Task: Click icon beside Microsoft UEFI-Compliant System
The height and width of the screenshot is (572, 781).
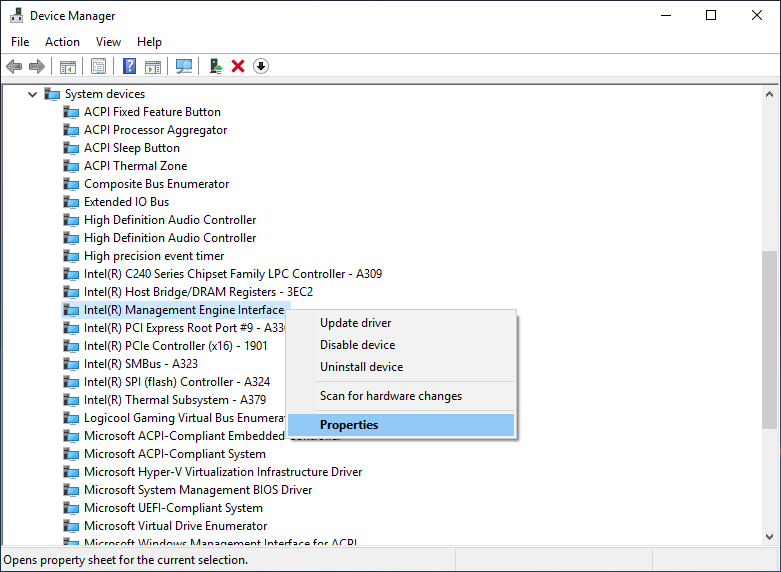Action: (x=71, y=508)
